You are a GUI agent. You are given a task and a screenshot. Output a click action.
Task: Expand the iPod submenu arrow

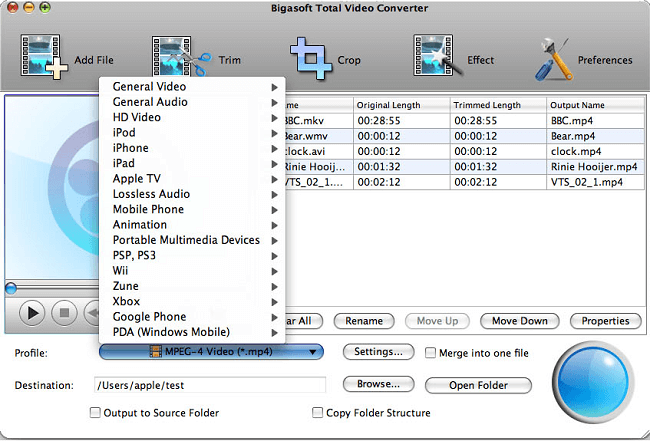[x=274, y=133]
